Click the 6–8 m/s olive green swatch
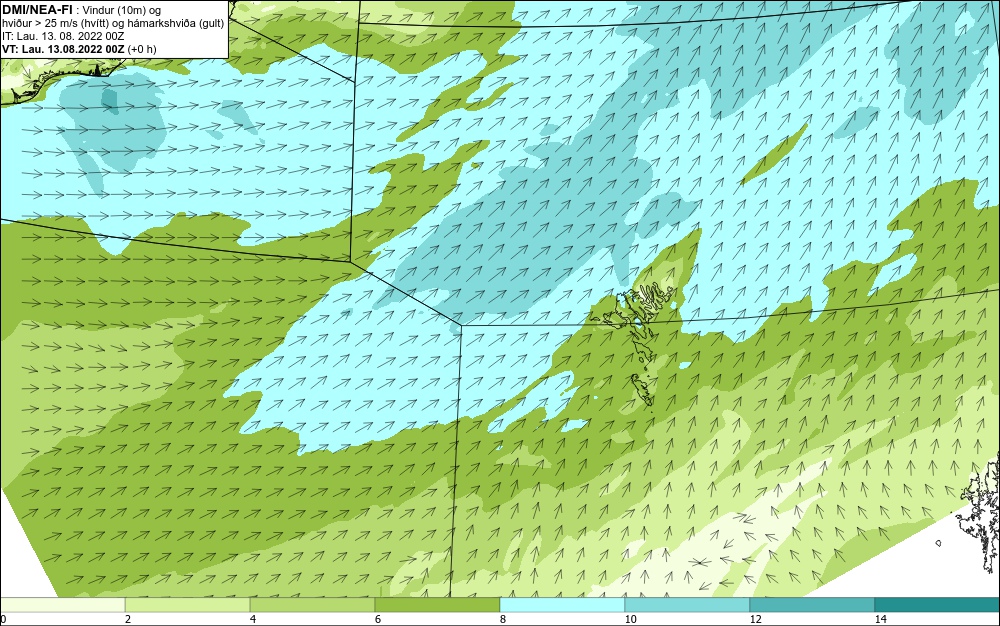 pos(438,605)
